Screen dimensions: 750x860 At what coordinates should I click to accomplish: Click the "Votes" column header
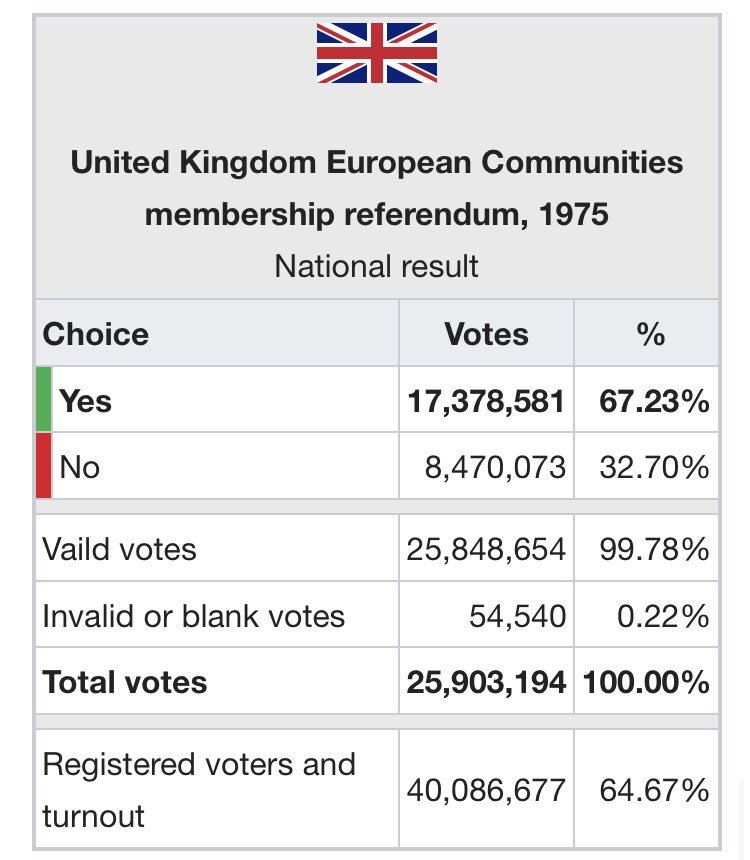486,334
